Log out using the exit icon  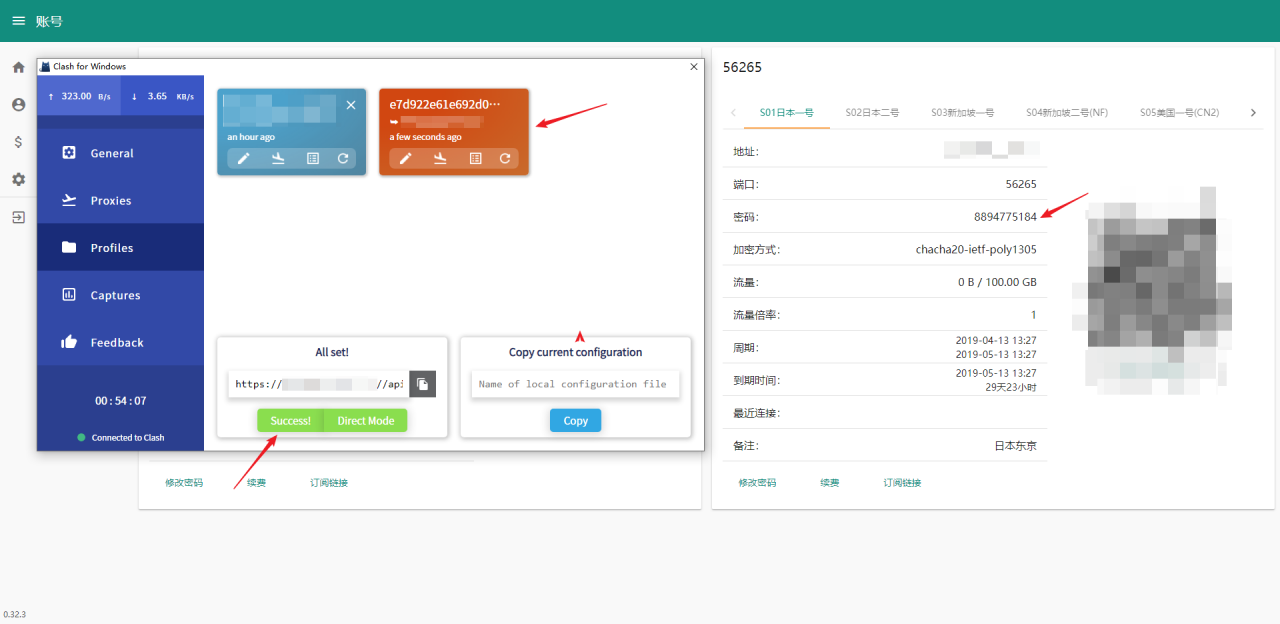[x=17, y=216]
